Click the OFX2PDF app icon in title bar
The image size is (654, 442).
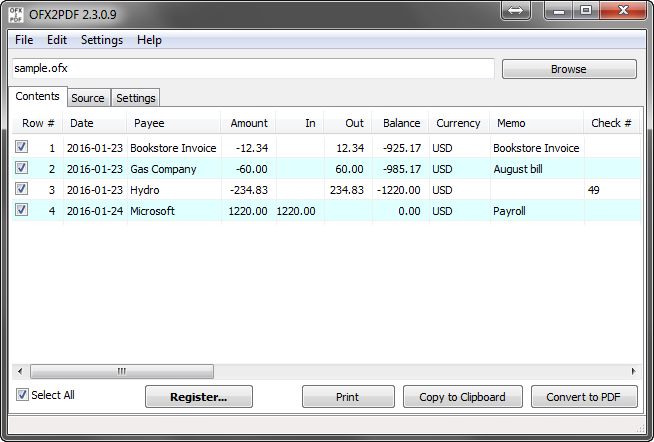point(16,15)
